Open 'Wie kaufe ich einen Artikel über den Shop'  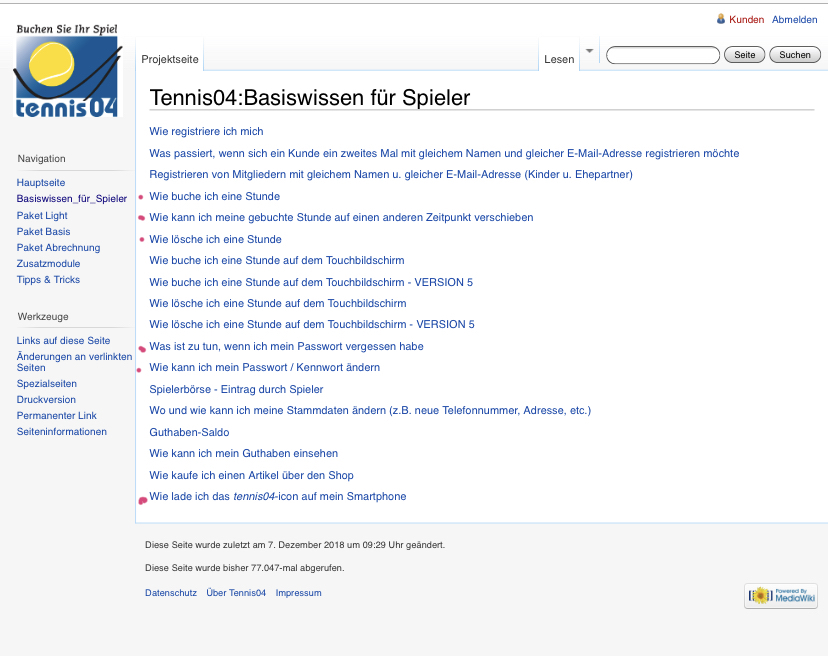click(251, 475)
